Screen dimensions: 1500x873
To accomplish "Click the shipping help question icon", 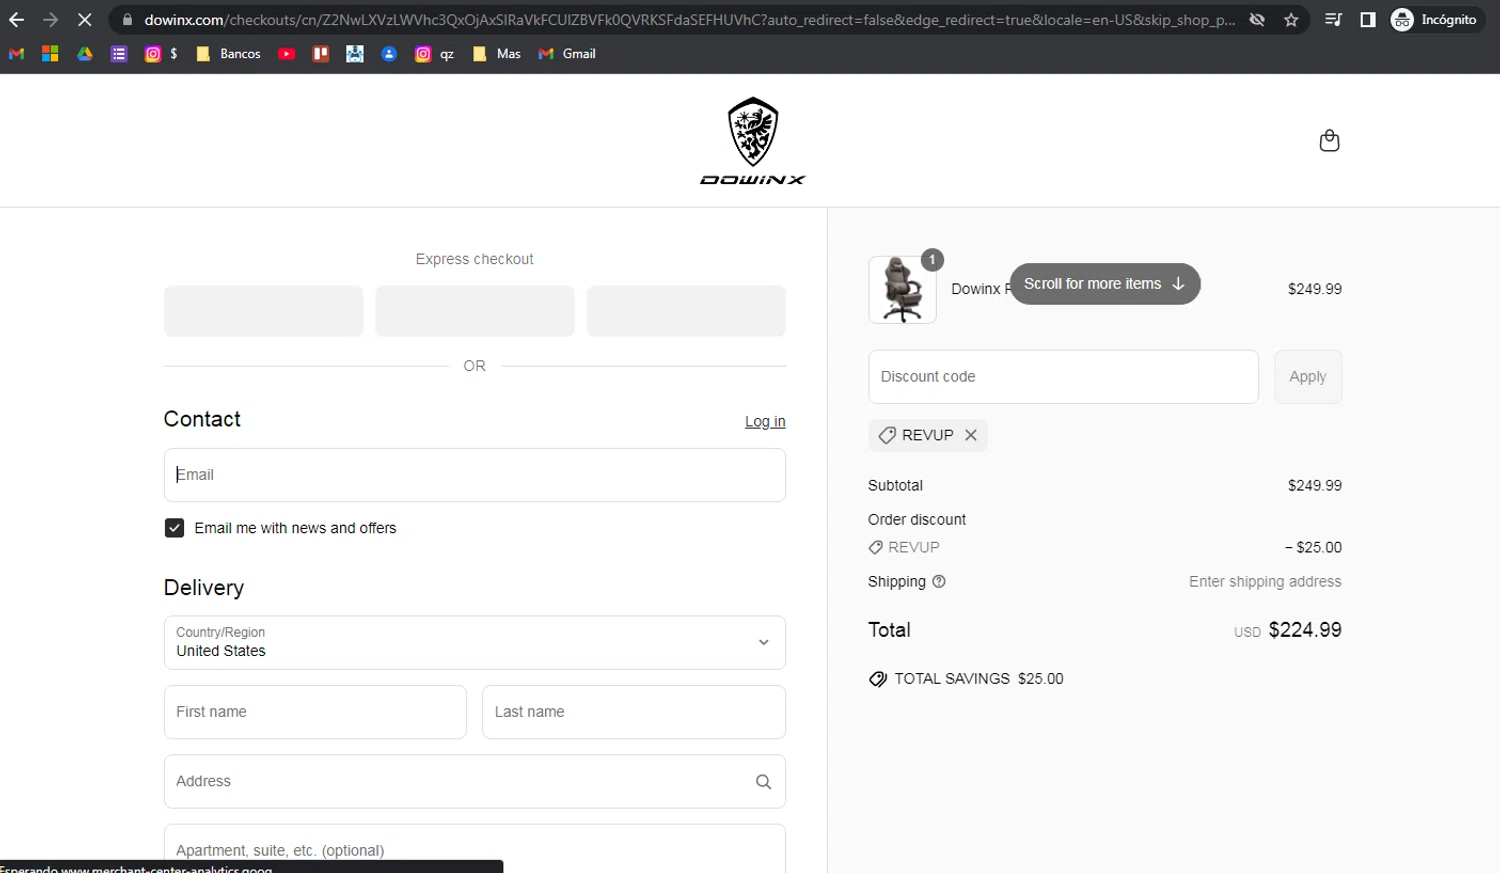I will click(939, 581).
